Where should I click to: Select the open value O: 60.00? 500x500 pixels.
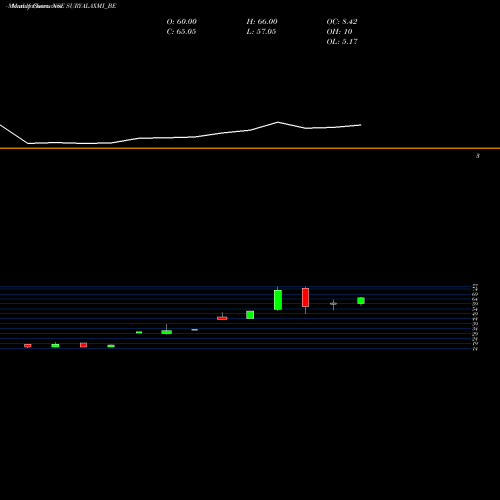pos(182,22)
